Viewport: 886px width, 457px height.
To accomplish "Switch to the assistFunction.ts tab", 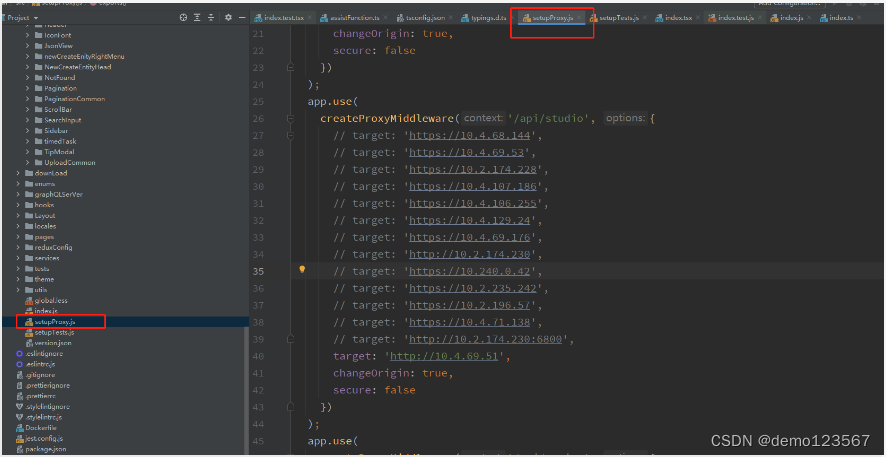I will (354, 18).
